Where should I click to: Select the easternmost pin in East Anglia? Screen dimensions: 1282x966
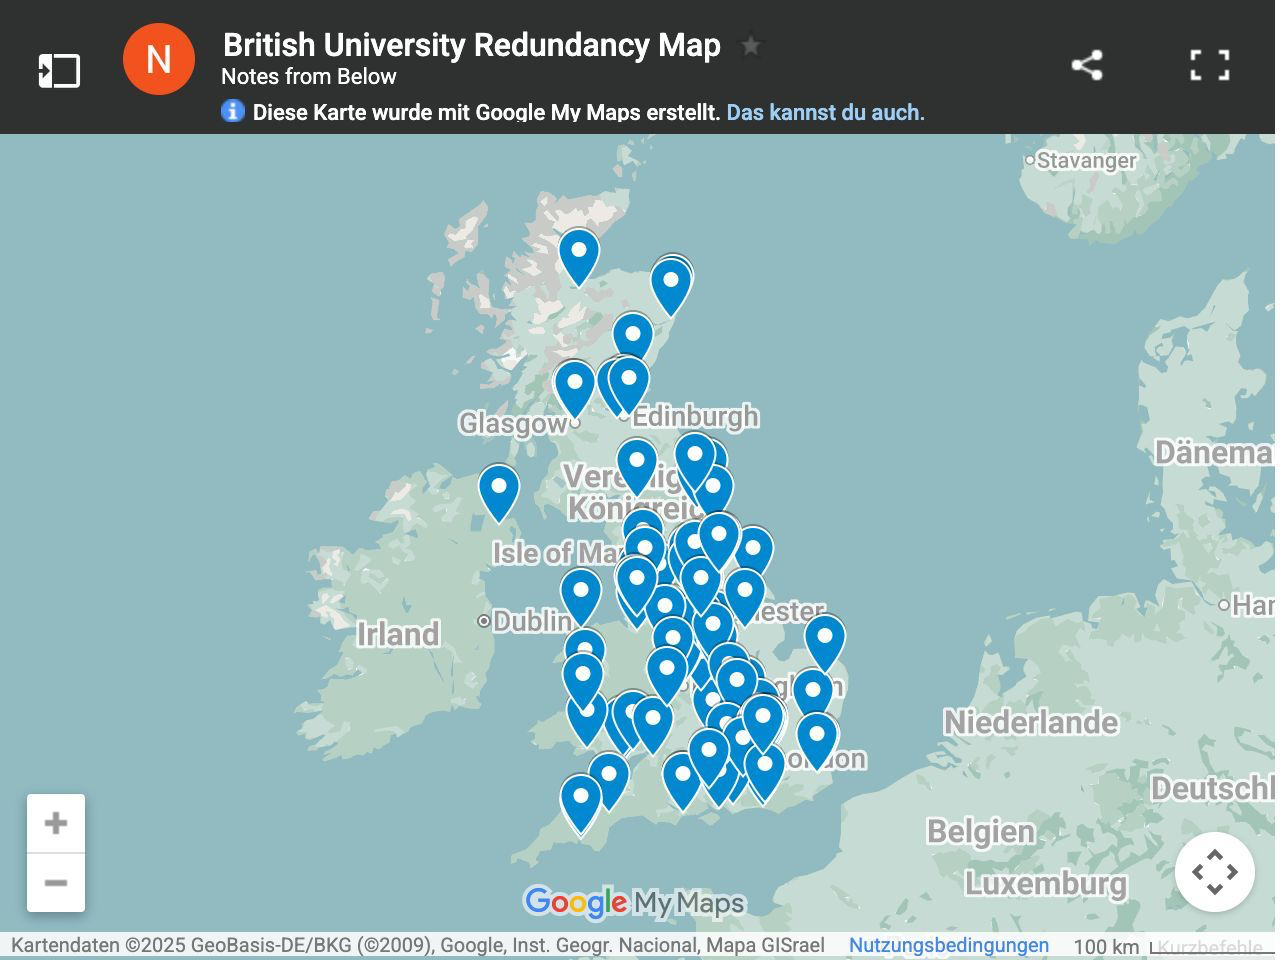tap(825, 639)
